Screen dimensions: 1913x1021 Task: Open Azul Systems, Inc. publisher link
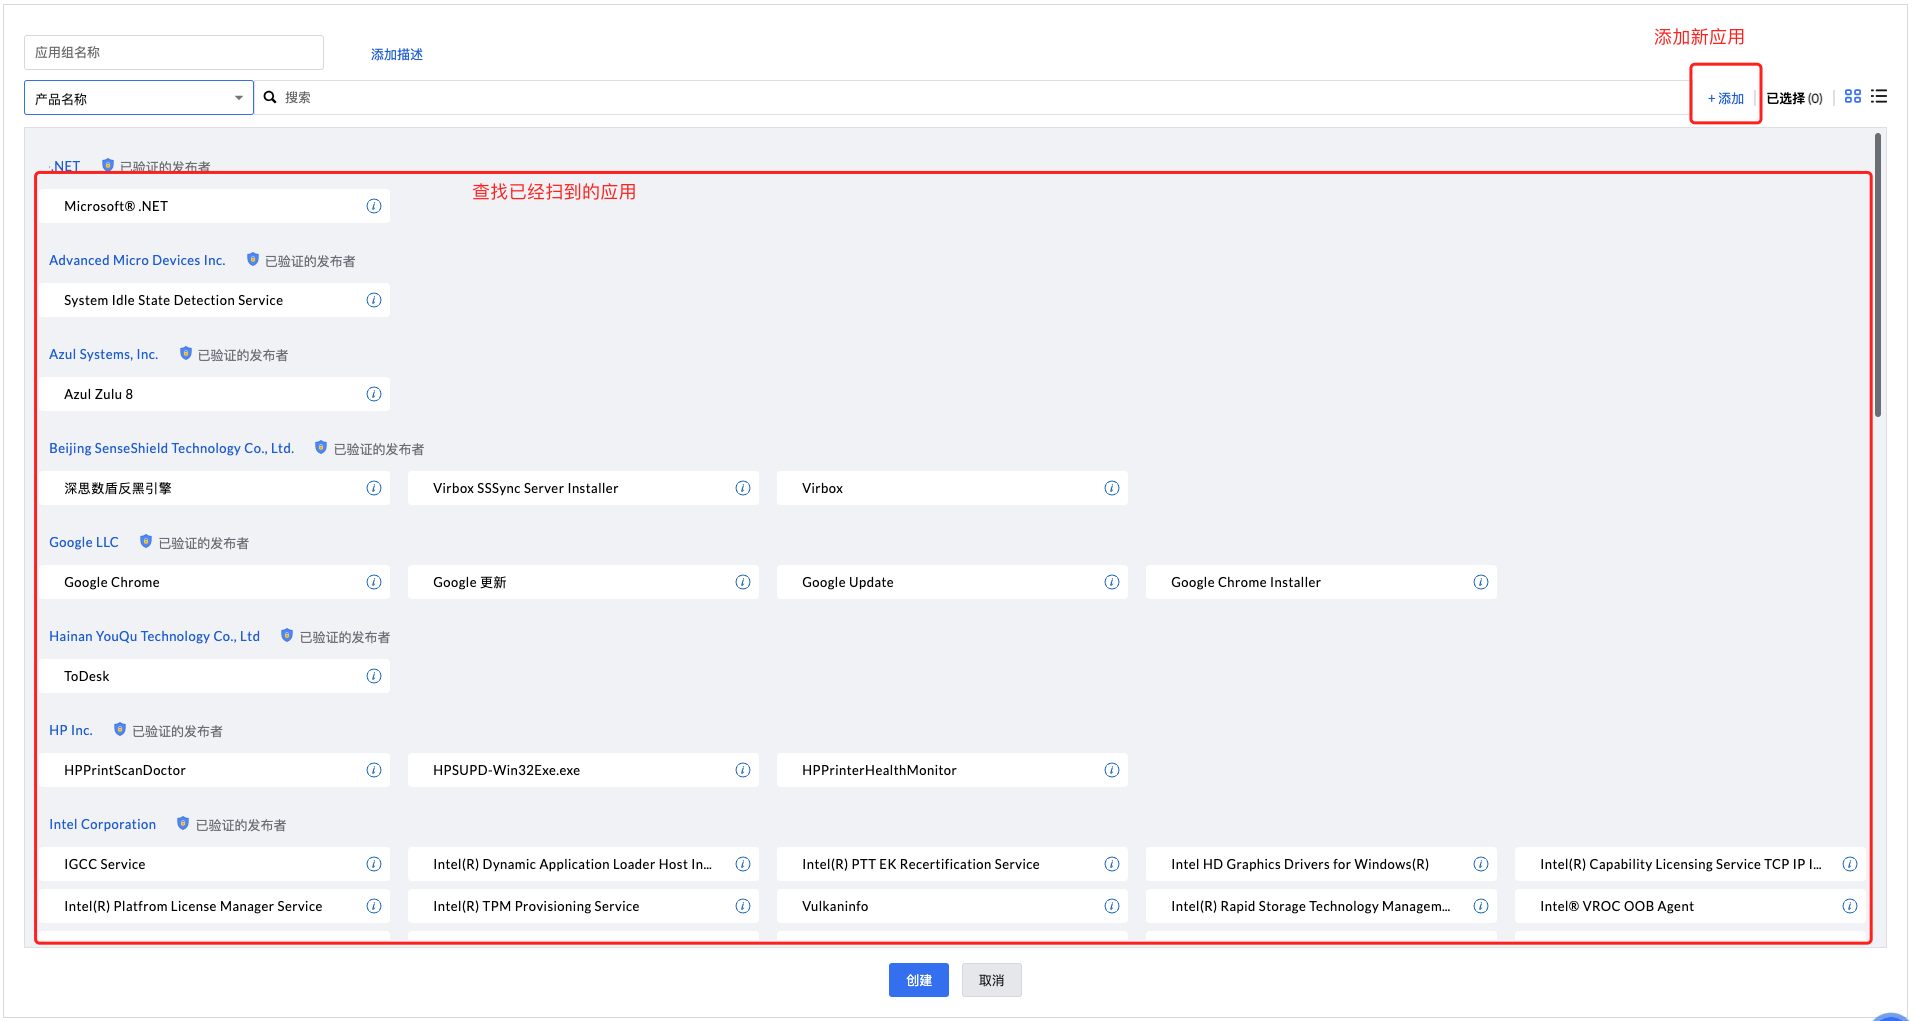click(x=104, y=354)
